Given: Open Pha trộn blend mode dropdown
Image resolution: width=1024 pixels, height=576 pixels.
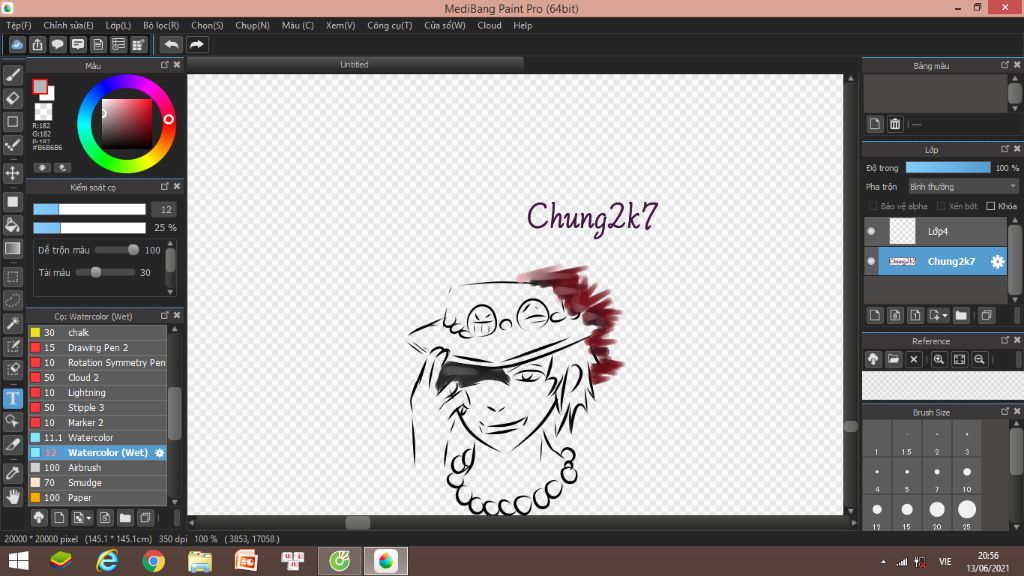Looking at the screenshot, I should pos(963,187).
